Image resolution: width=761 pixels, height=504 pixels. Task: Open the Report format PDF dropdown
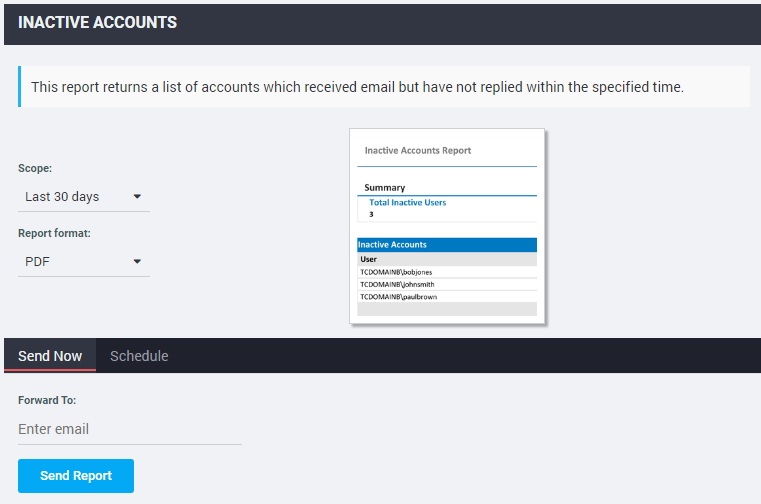pos(84,262)
